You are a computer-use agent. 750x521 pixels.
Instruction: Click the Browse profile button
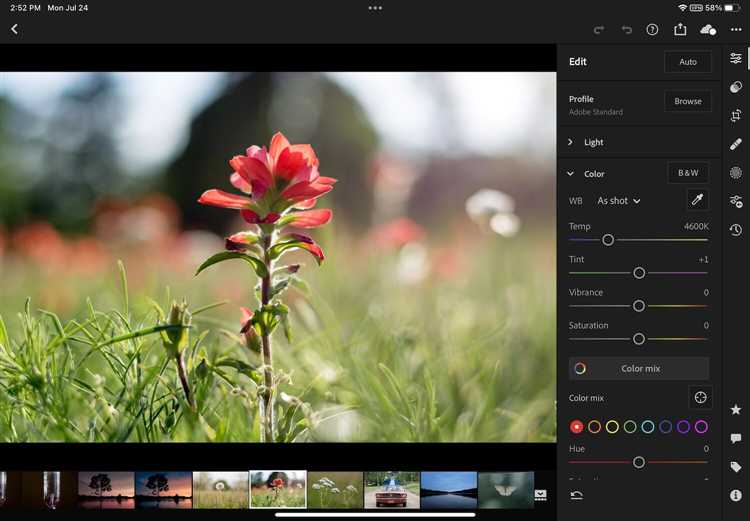[688, 101]
